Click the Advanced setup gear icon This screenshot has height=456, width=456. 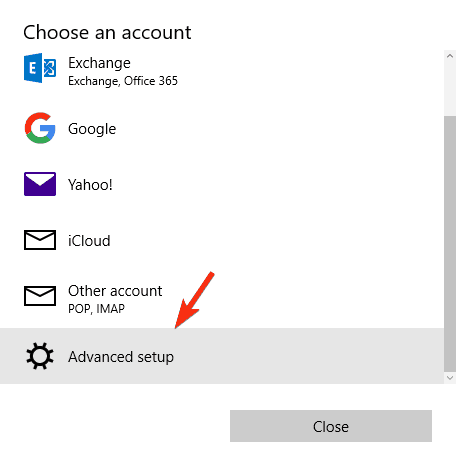pos(40,356)
